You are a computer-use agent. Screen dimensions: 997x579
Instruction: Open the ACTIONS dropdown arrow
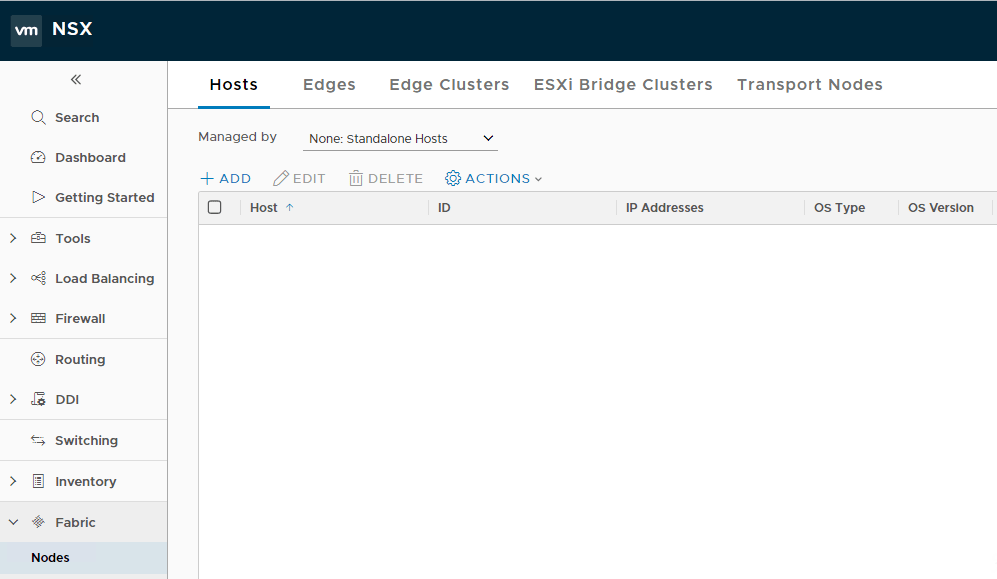[539, 179]
